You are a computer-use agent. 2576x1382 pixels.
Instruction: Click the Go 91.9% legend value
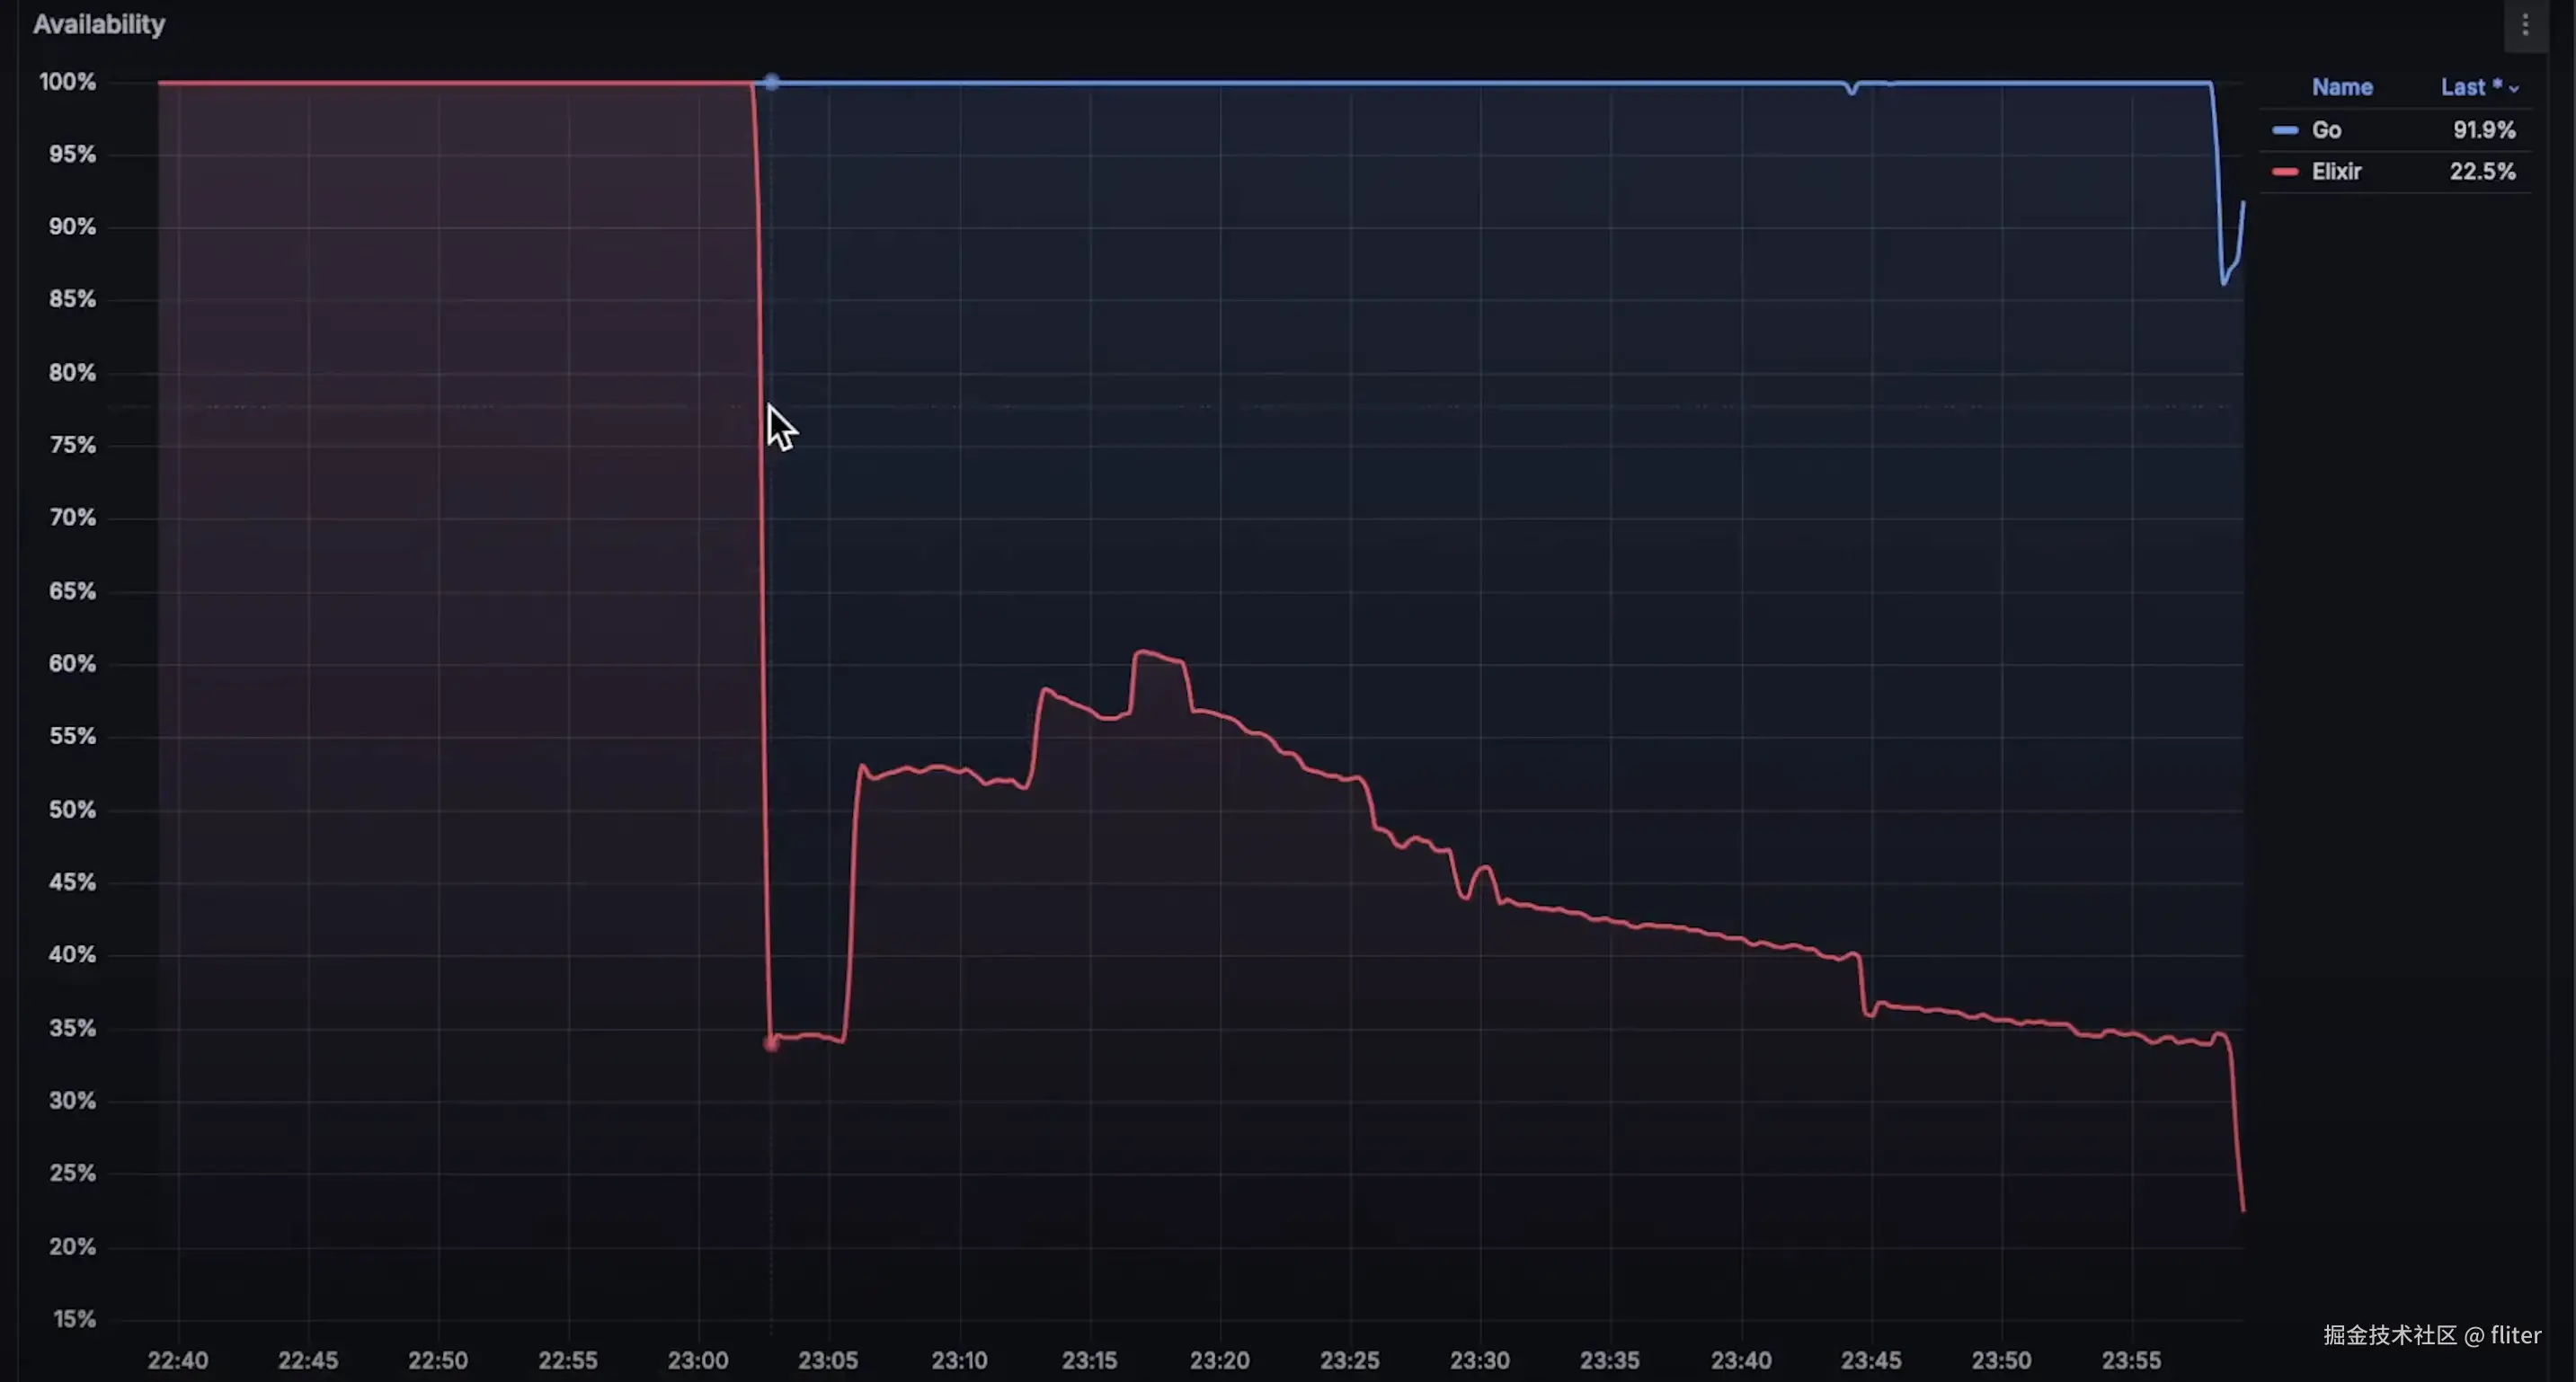click(2484, 130)
